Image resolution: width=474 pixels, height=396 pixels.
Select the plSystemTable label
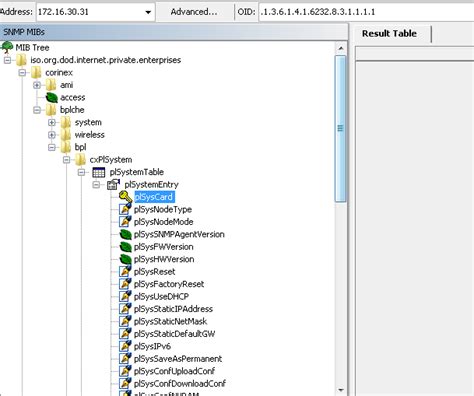[137, 172]
